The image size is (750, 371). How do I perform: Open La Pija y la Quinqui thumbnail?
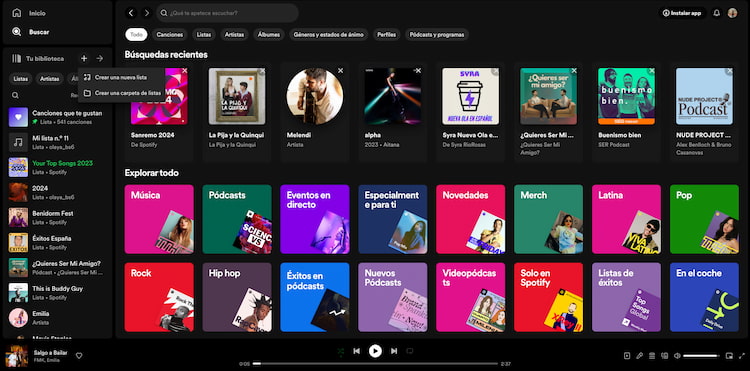click(237, 96)
